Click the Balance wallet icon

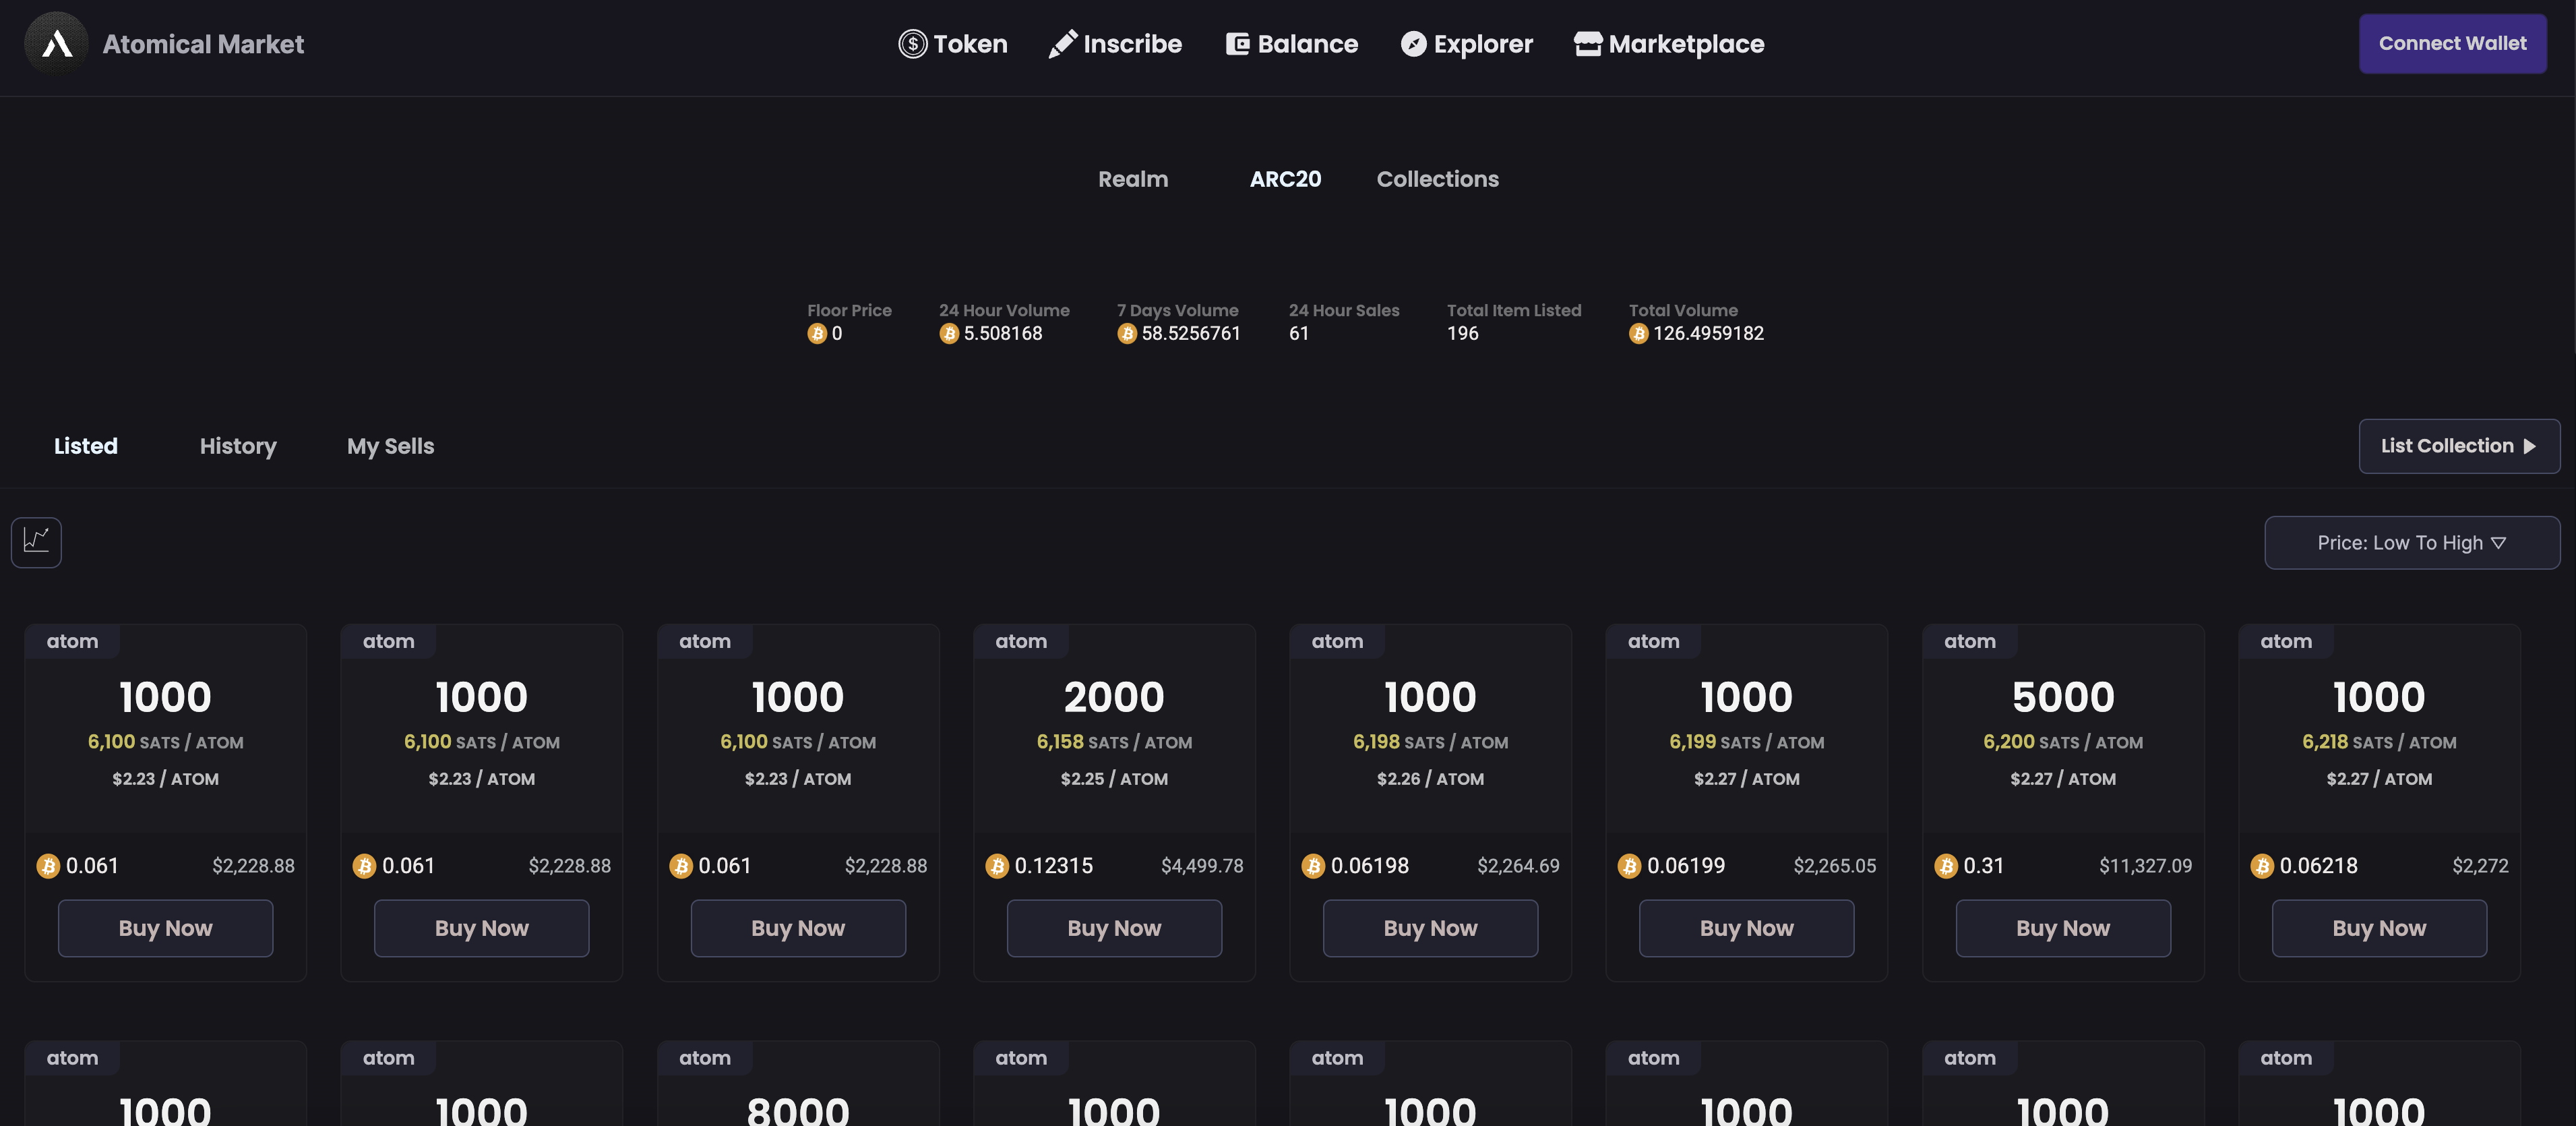pos(1237,44)
